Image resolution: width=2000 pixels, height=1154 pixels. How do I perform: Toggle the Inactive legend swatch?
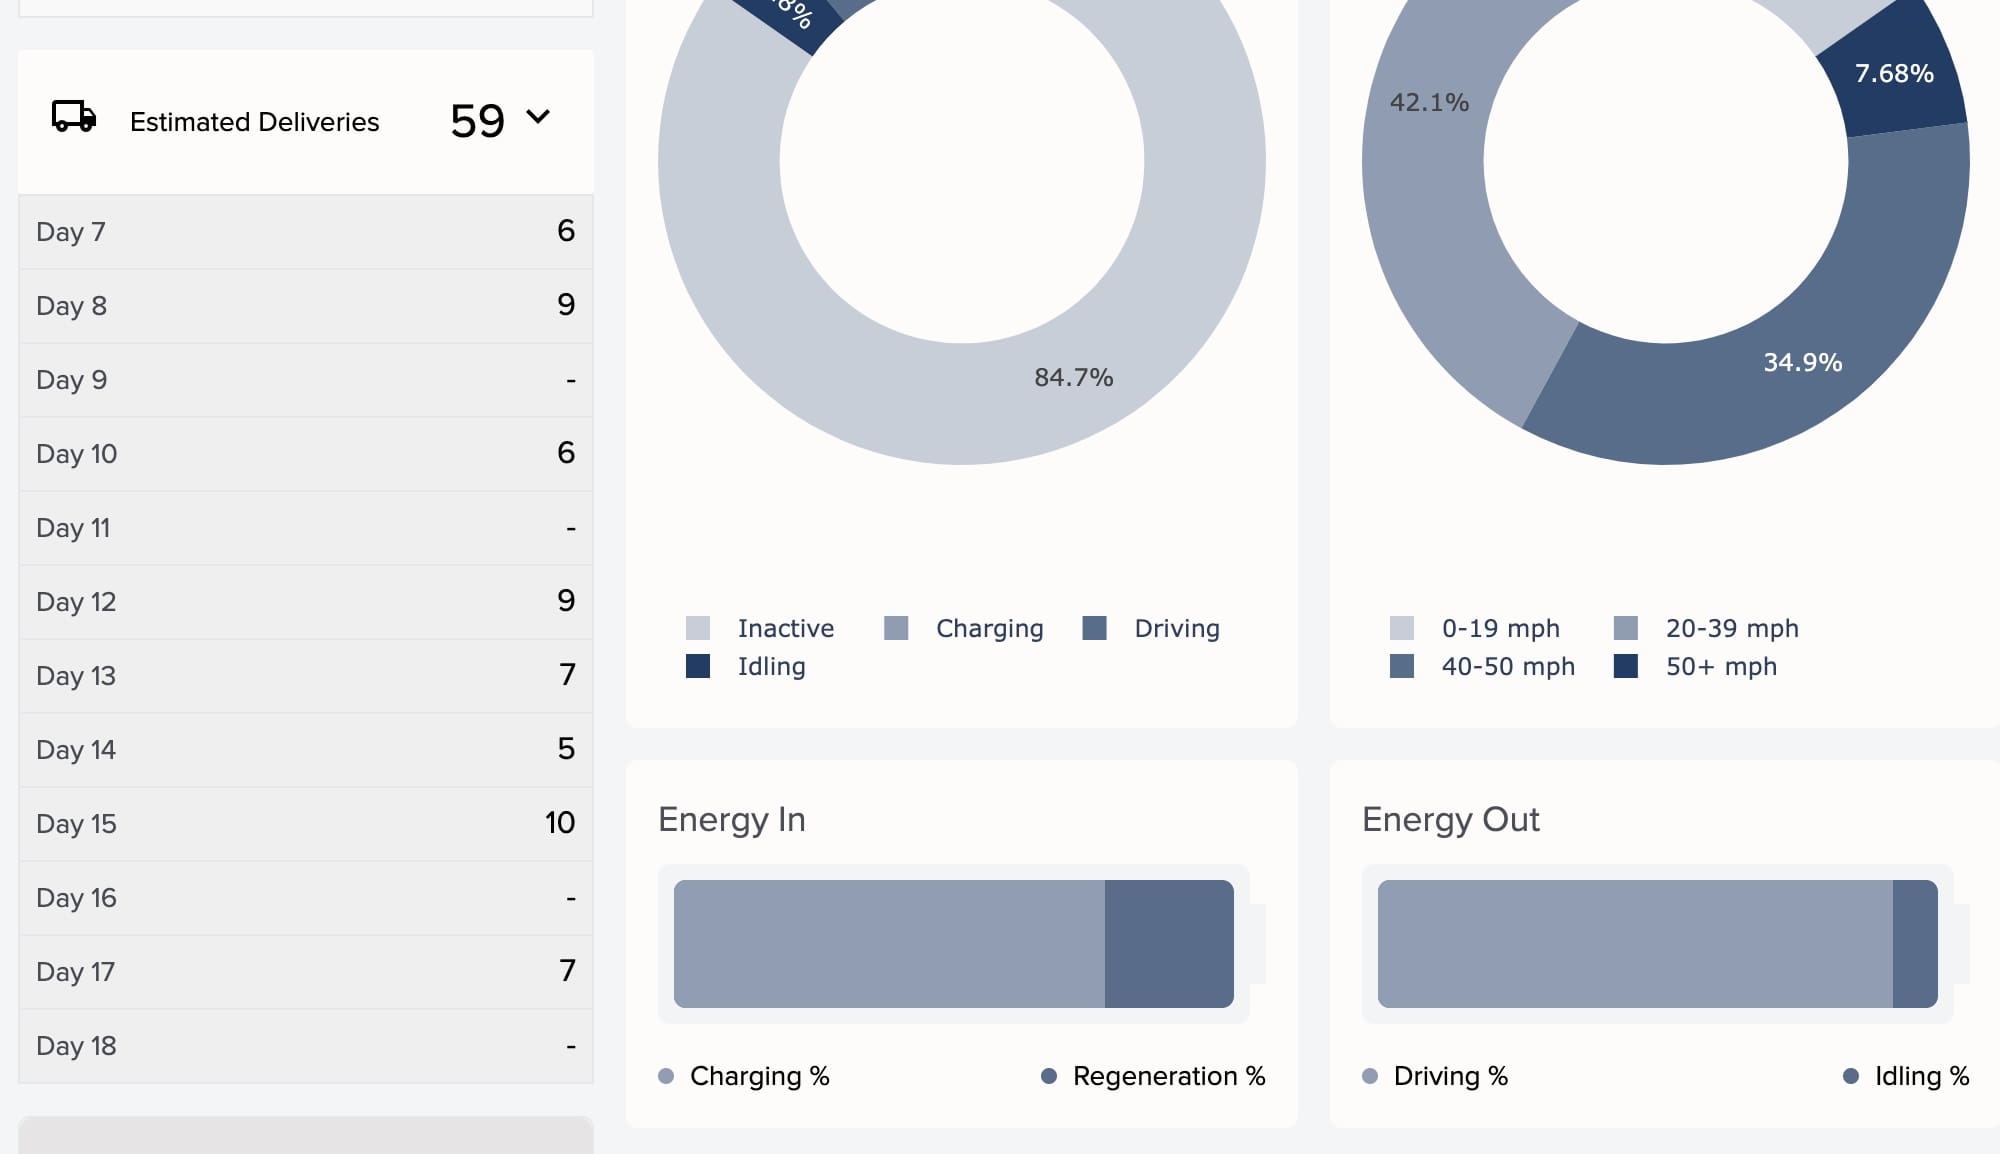pyautogui.click(x=698, y=628)
